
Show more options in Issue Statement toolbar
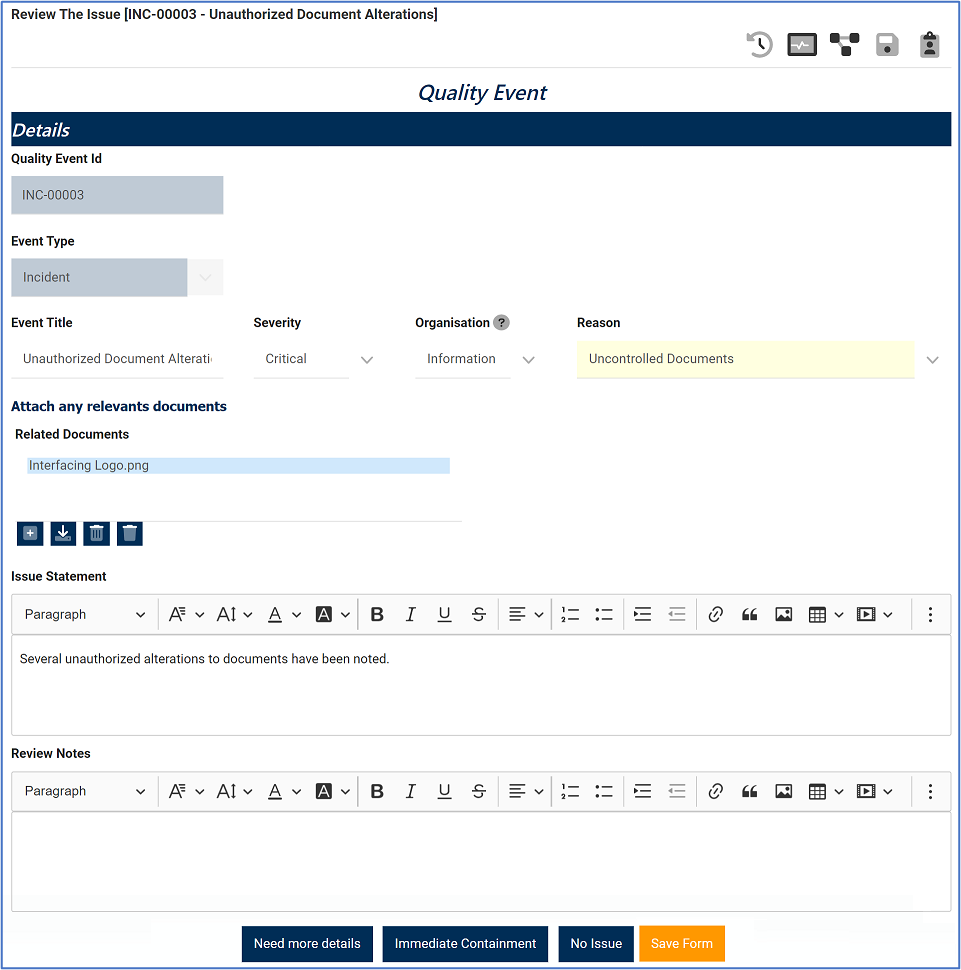[930, 614]
